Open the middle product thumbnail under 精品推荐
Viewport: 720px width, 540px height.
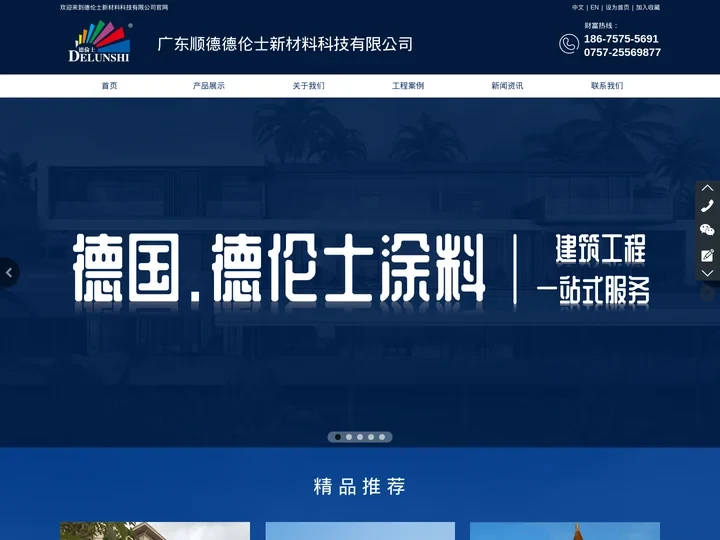360,531
